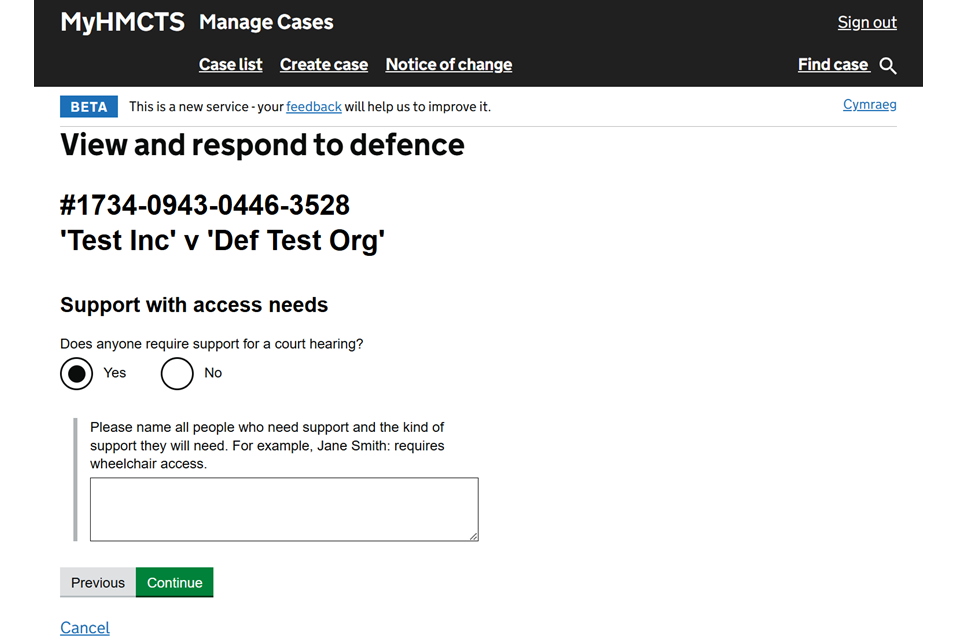The image size is (960, 640).
Task: Click the MyHMCTS logo text
Action: (x=122, y=22)
